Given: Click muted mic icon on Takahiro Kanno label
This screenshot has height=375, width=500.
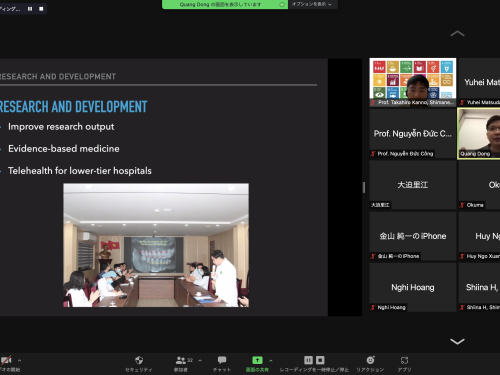Looking at the screenshot, I should [x=373, y=102].
